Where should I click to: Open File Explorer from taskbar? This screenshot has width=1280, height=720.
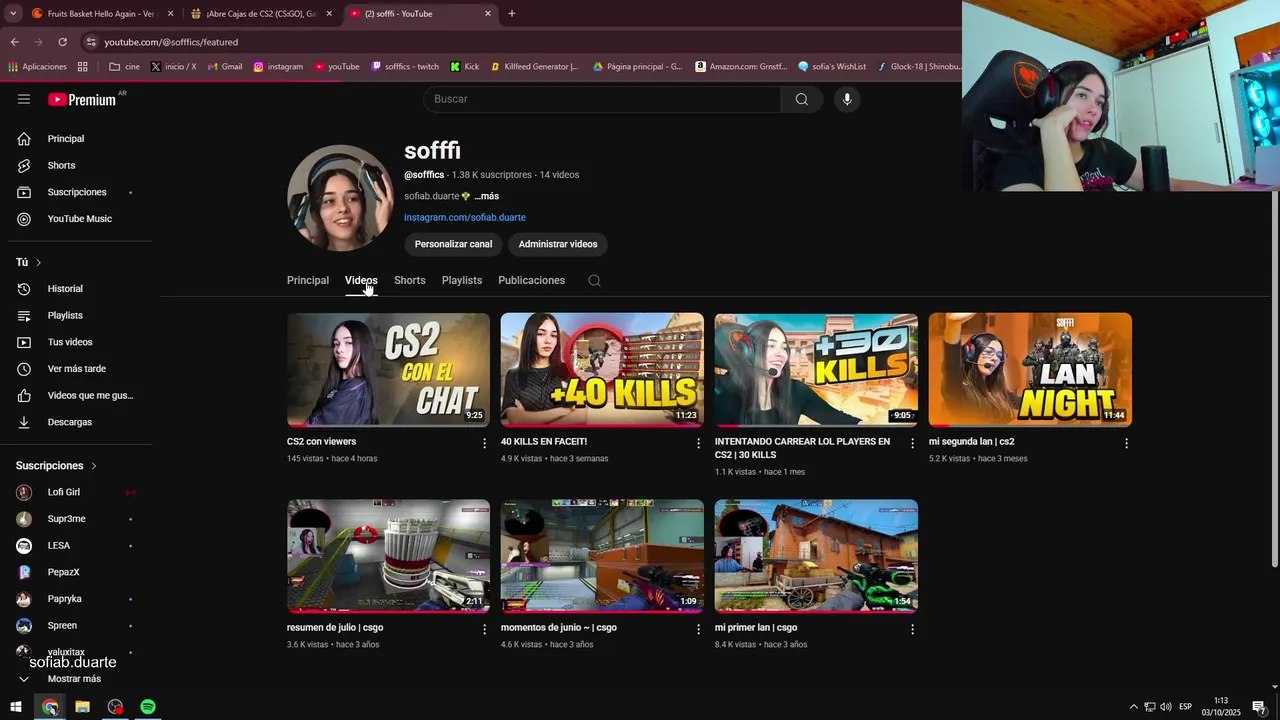point(82,707)
